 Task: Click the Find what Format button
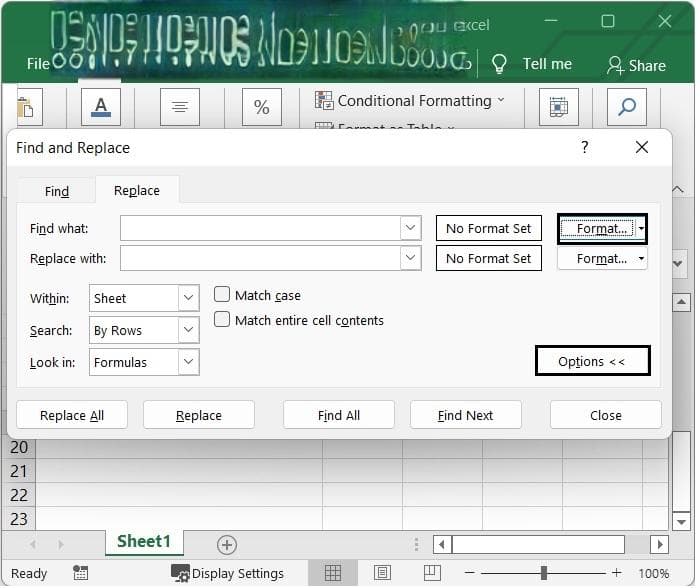(x=598, y=229)
